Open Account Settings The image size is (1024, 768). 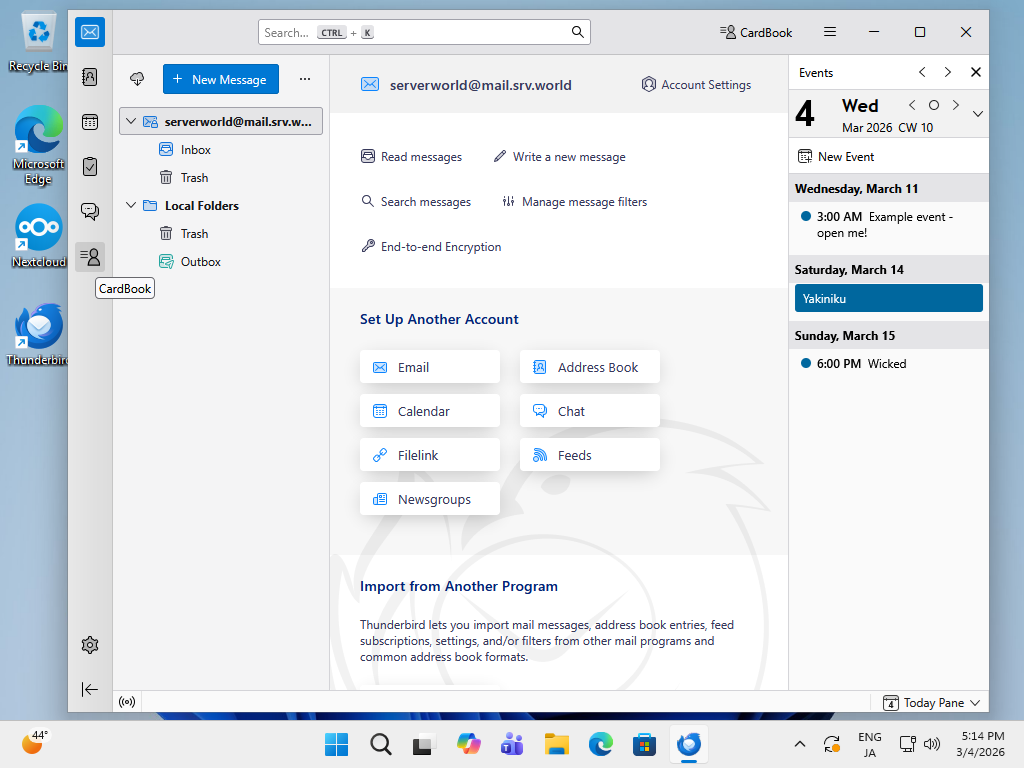click(x=696, y=85)
